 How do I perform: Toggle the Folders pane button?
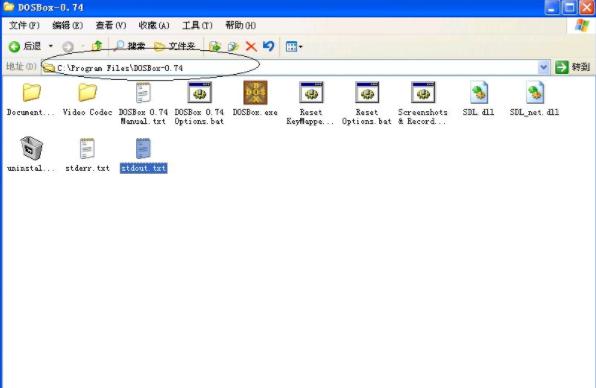[175, 46]
